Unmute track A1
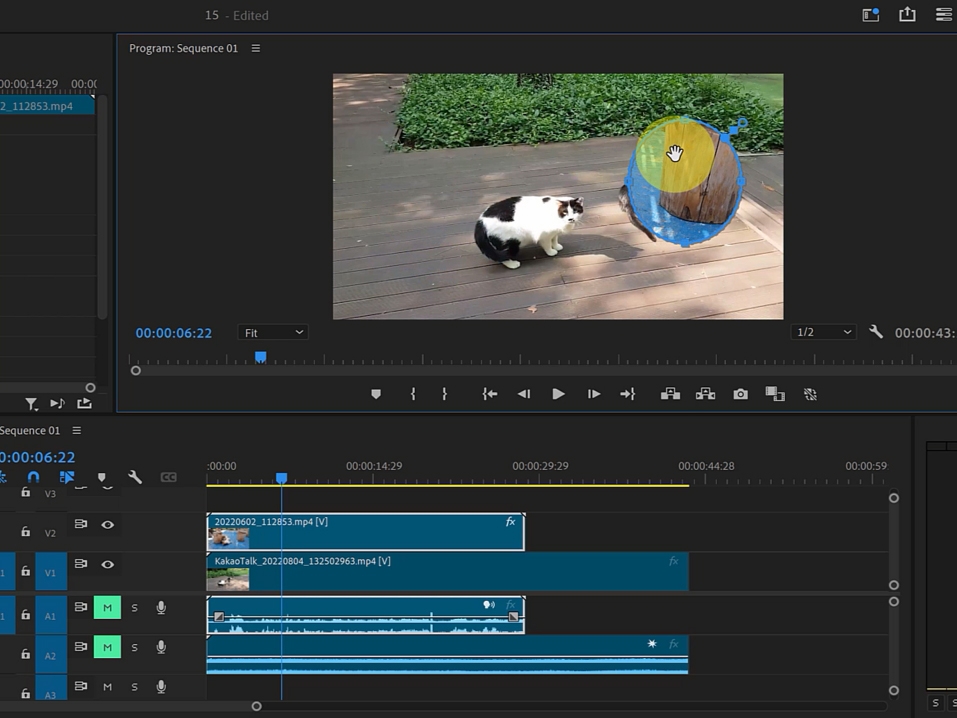 point(107,607)
